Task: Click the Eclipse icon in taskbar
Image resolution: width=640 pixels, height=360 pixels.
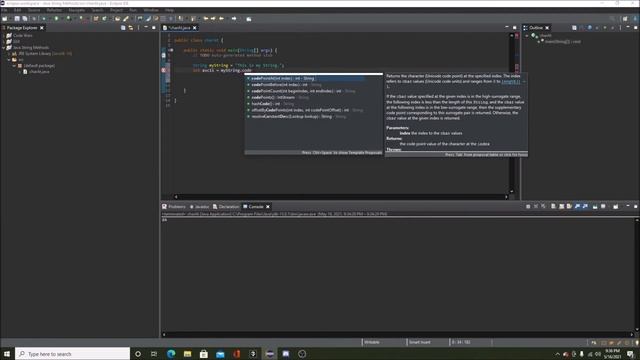Action: [269, 354]
